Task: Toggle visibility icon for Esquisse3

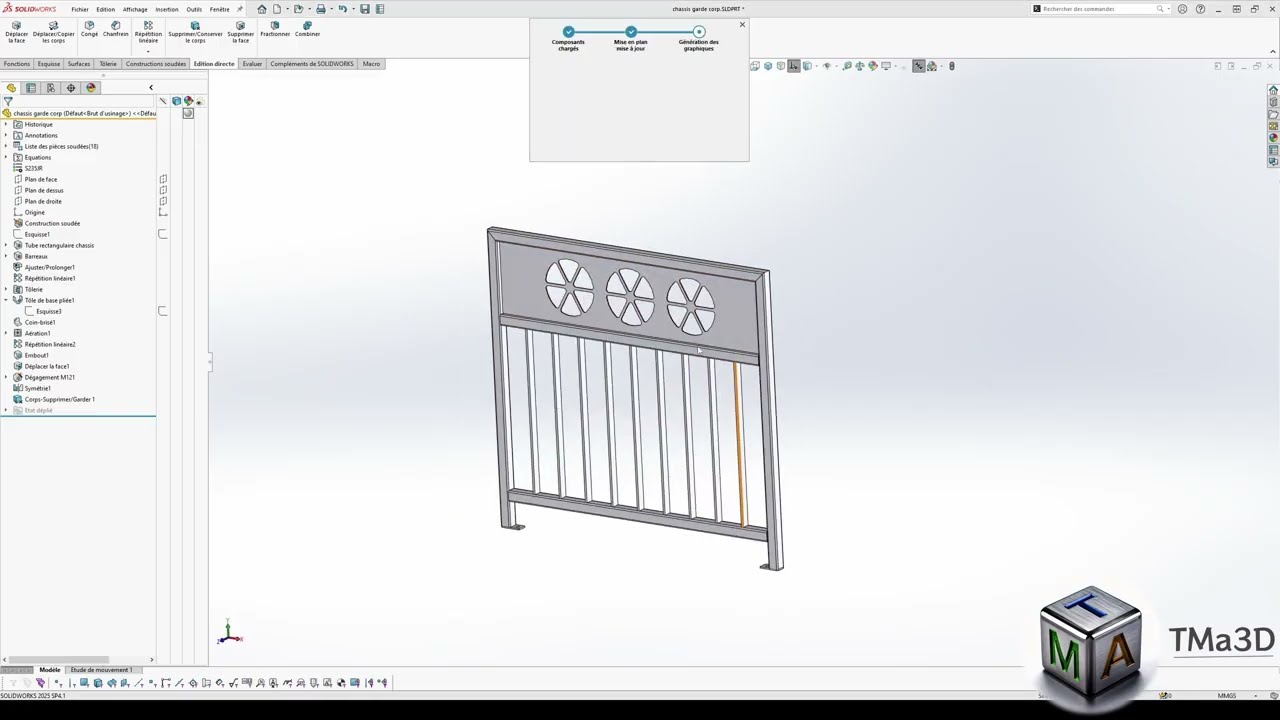Action: click(x=163, y=311)
